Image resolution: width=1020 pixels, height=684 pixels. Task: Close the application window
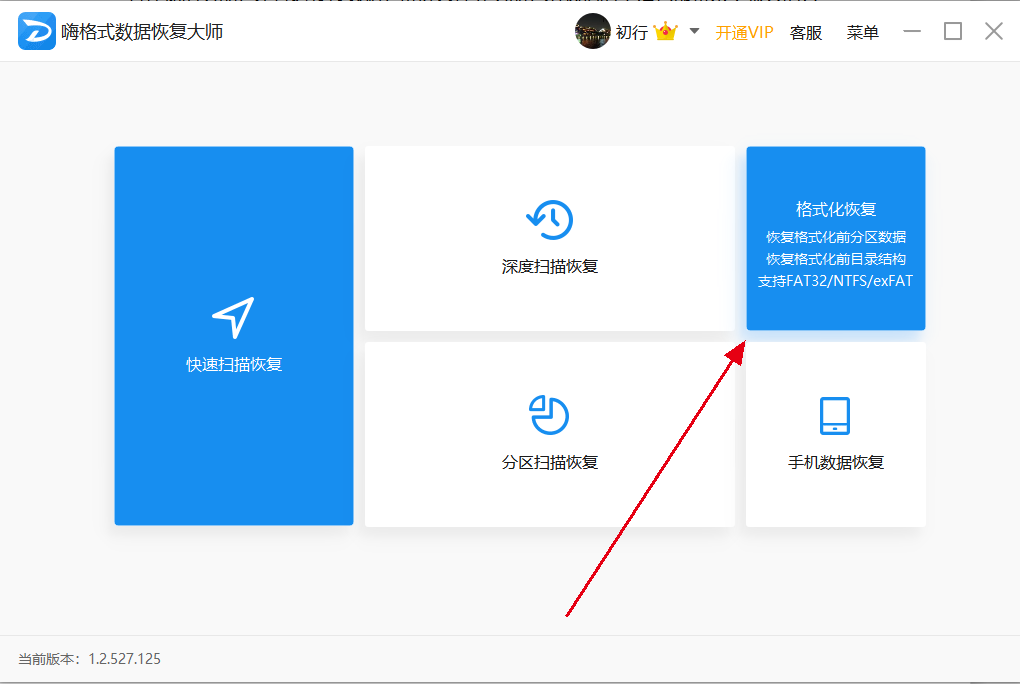tap(993, 31)
